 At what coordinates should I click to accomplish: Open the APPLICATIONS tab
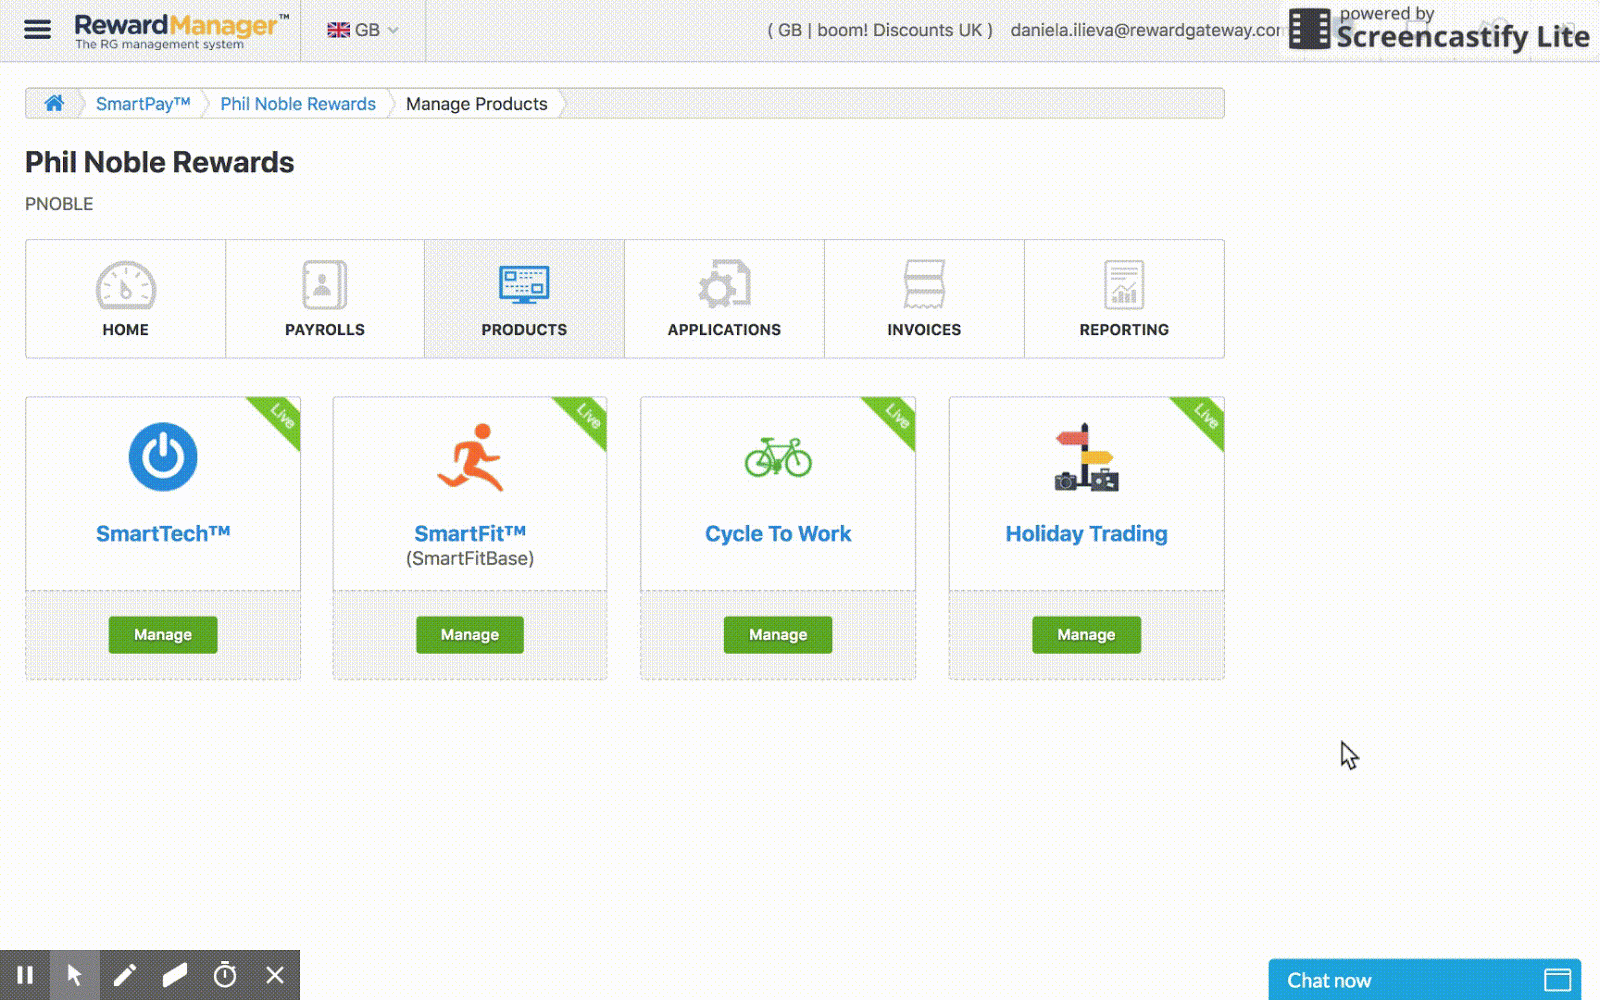click(x=724, y=298)
